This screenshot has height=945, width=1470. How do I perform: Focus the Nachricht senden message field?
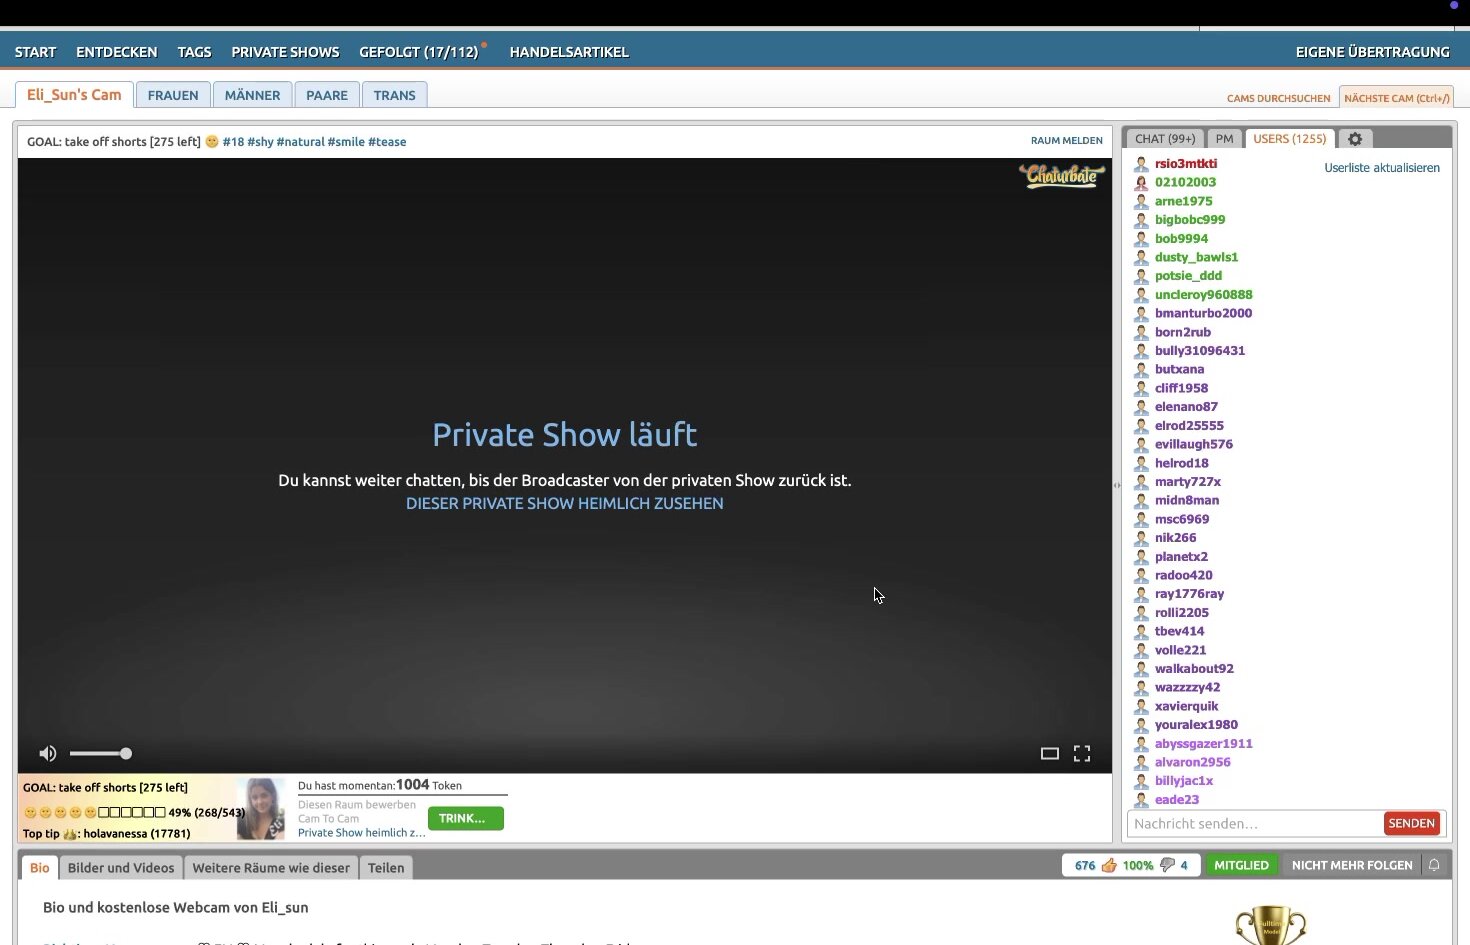click(1254, 824)
